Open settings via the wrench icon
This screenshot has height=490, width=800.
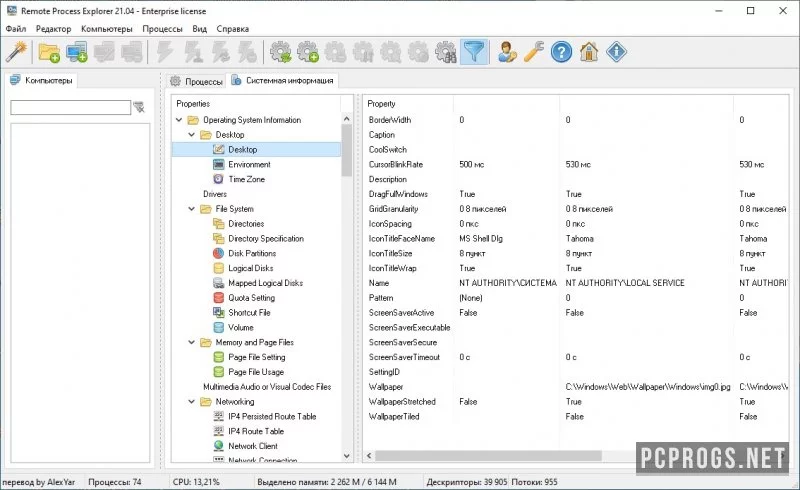[x=534, y=52]
